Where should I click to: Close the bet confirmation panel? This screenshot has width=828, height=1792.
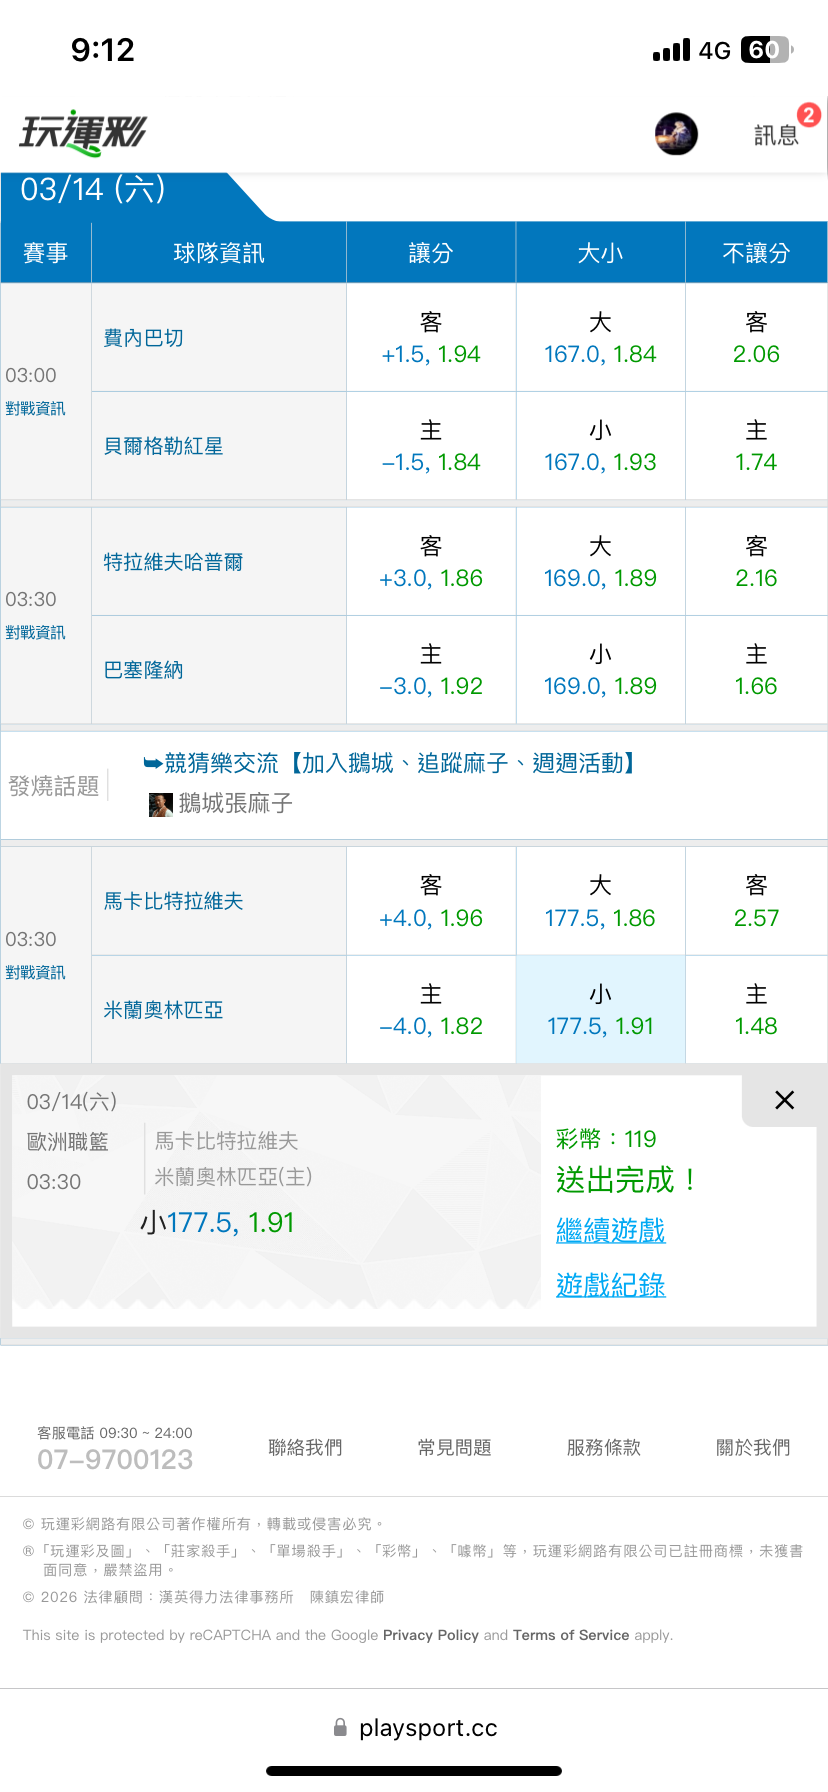click(785, 1100)
